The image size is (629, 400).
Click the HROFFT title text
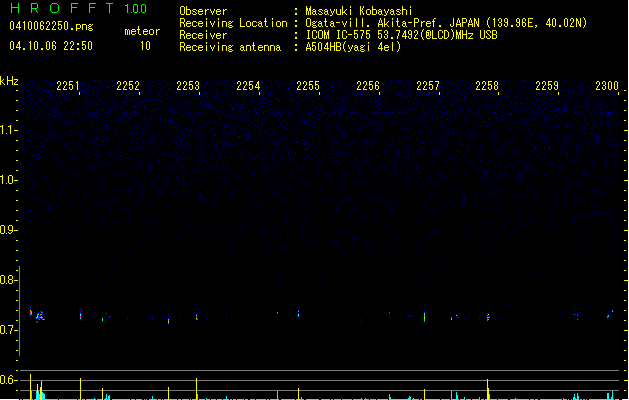click(62, 8)
